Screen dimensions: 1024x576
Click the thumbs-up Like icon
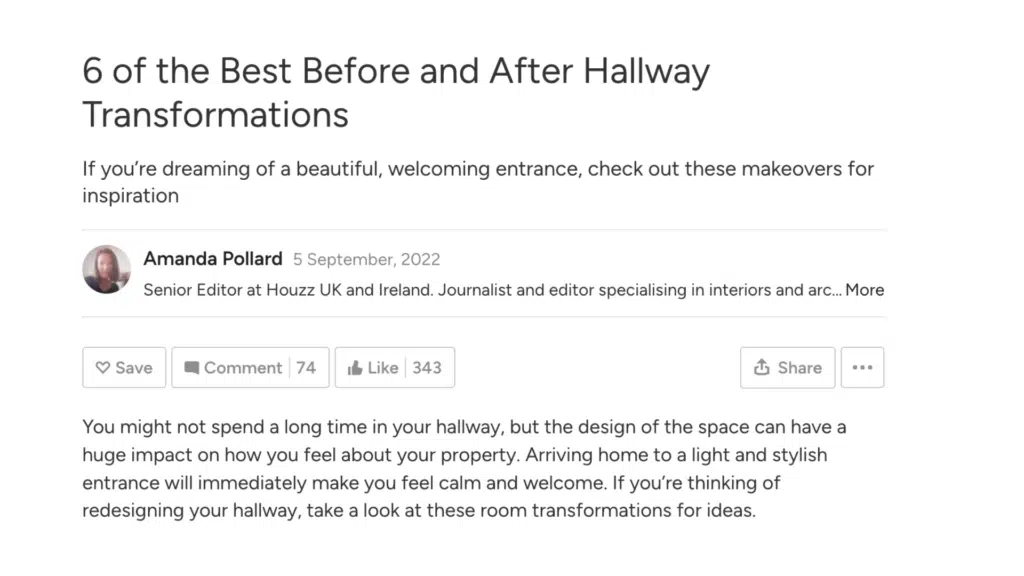[x=357, y=367]
